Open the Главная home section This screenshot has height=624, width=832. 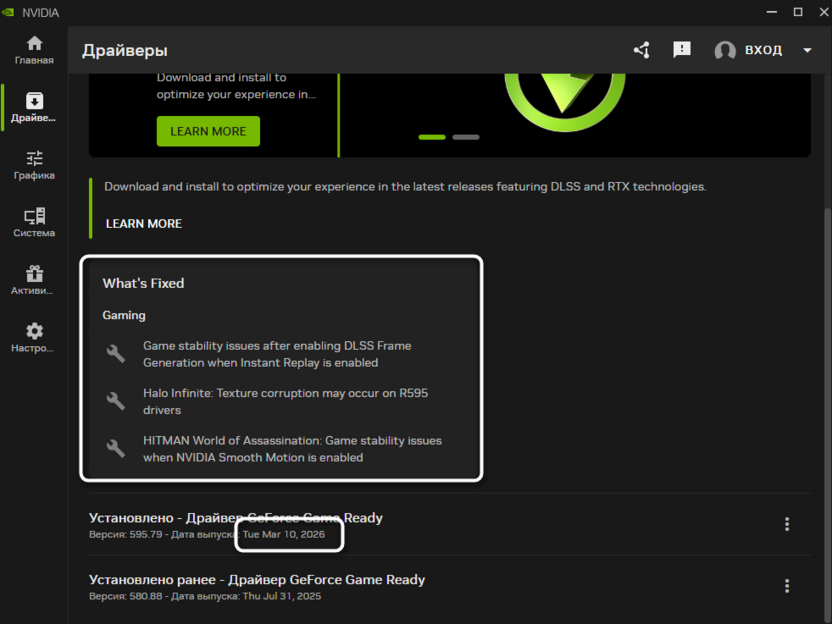[34, 50]
